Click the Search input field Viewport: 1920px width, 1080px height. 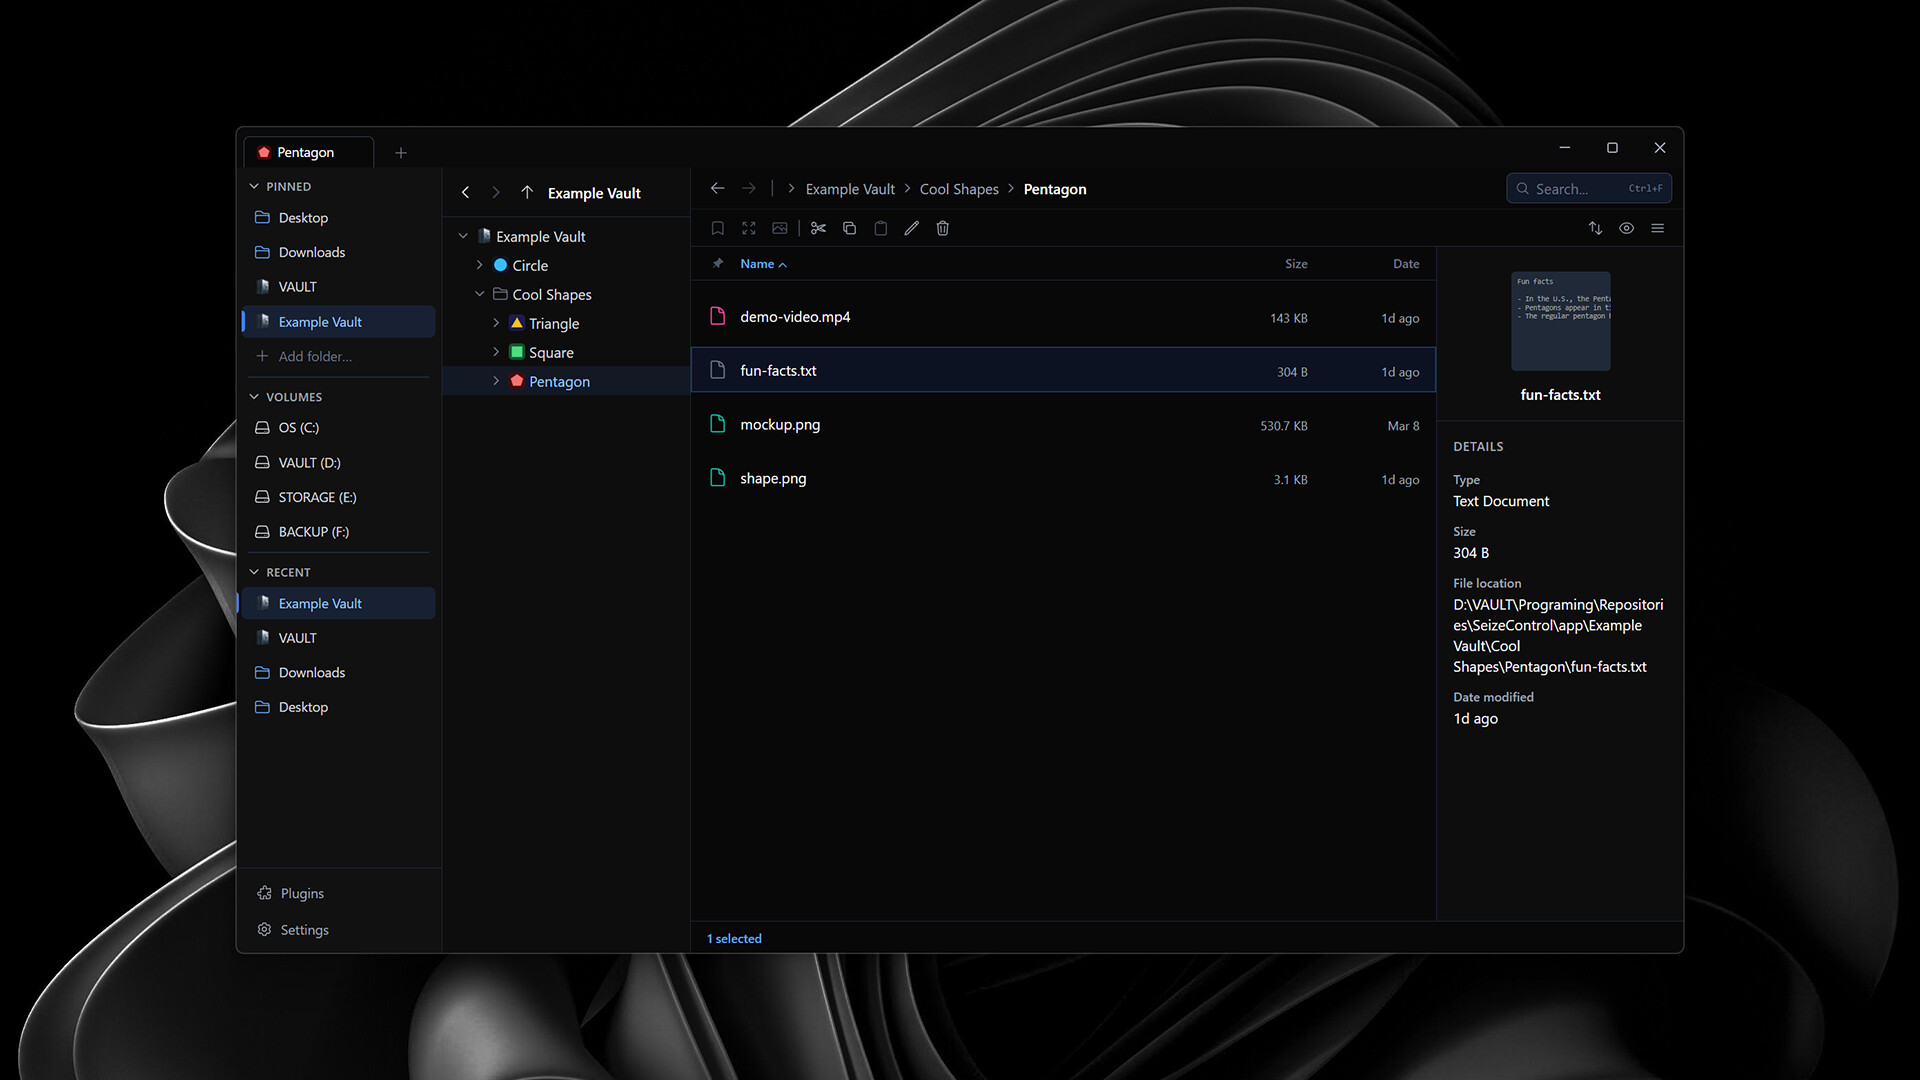(x=1576, y=189)
